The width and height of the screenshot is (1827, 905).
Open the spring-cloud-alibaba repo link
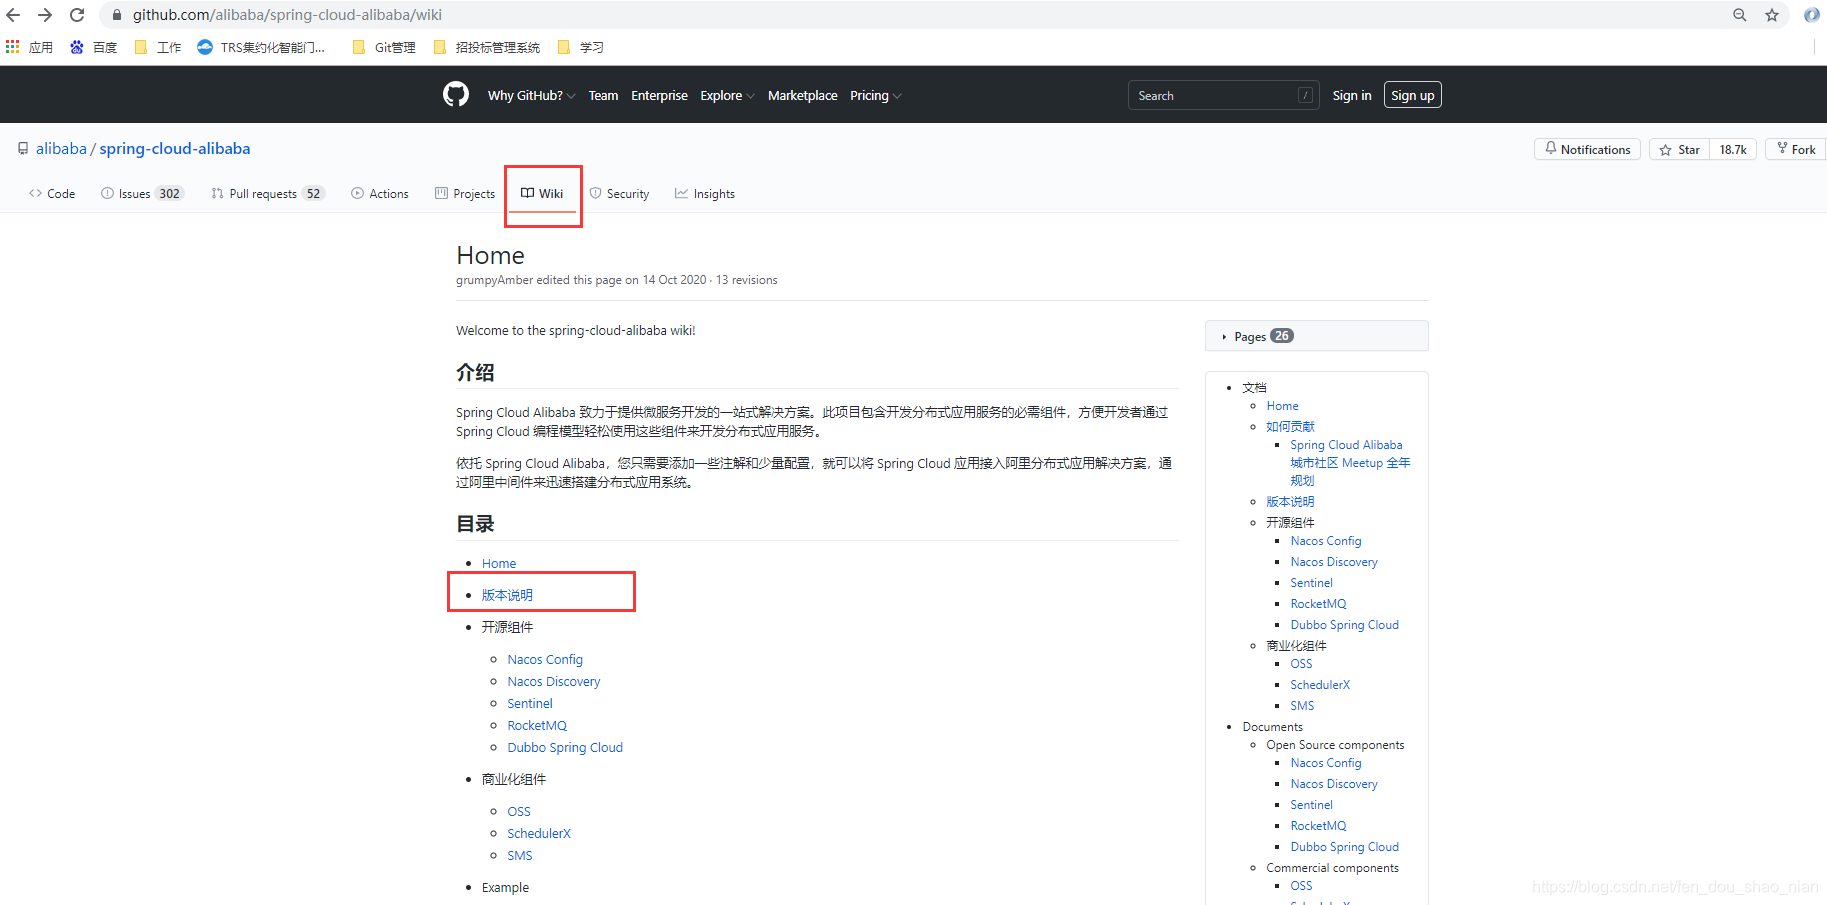click(x=175, y=149)
